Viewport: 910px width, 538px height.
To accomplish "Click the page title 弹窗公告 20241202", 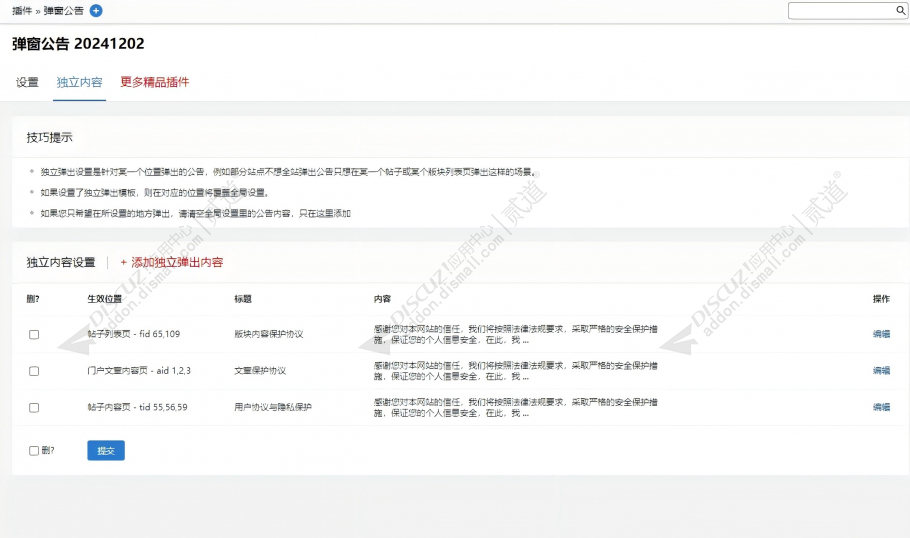I will [x=78, y=44].
